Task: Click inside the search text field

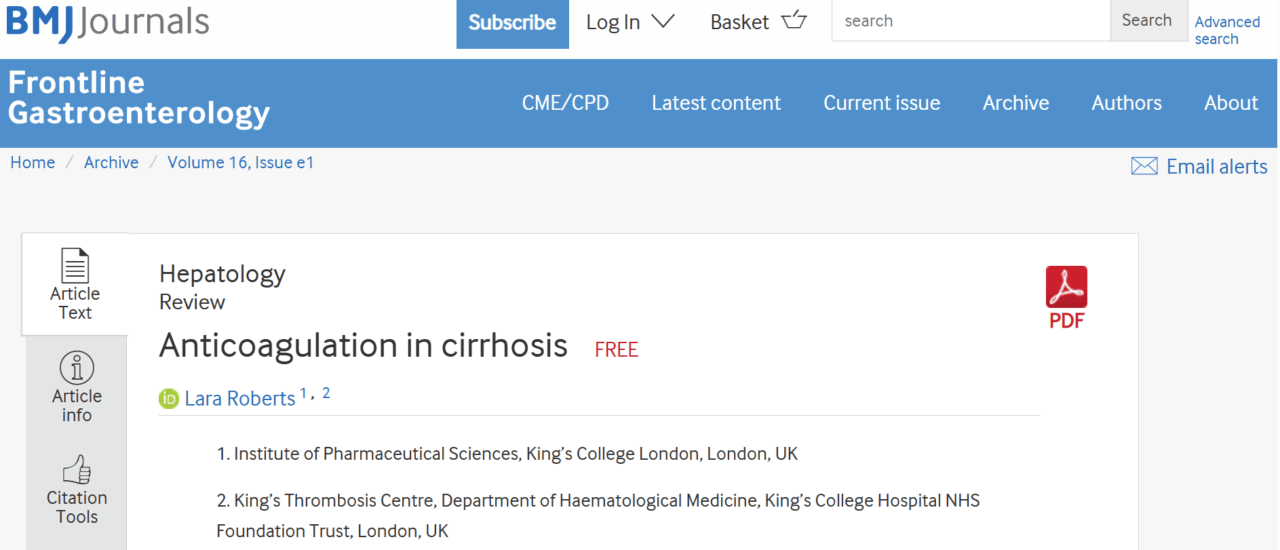Action: (x=970, y=21)
